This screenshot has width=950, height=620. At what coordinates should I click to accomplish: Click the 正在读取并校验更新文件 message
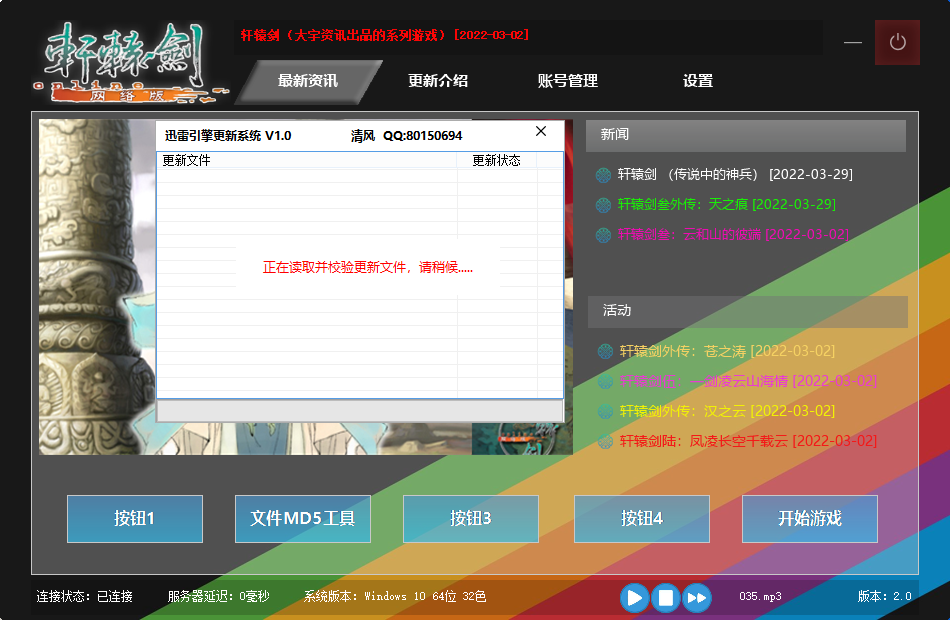(368, 268)
